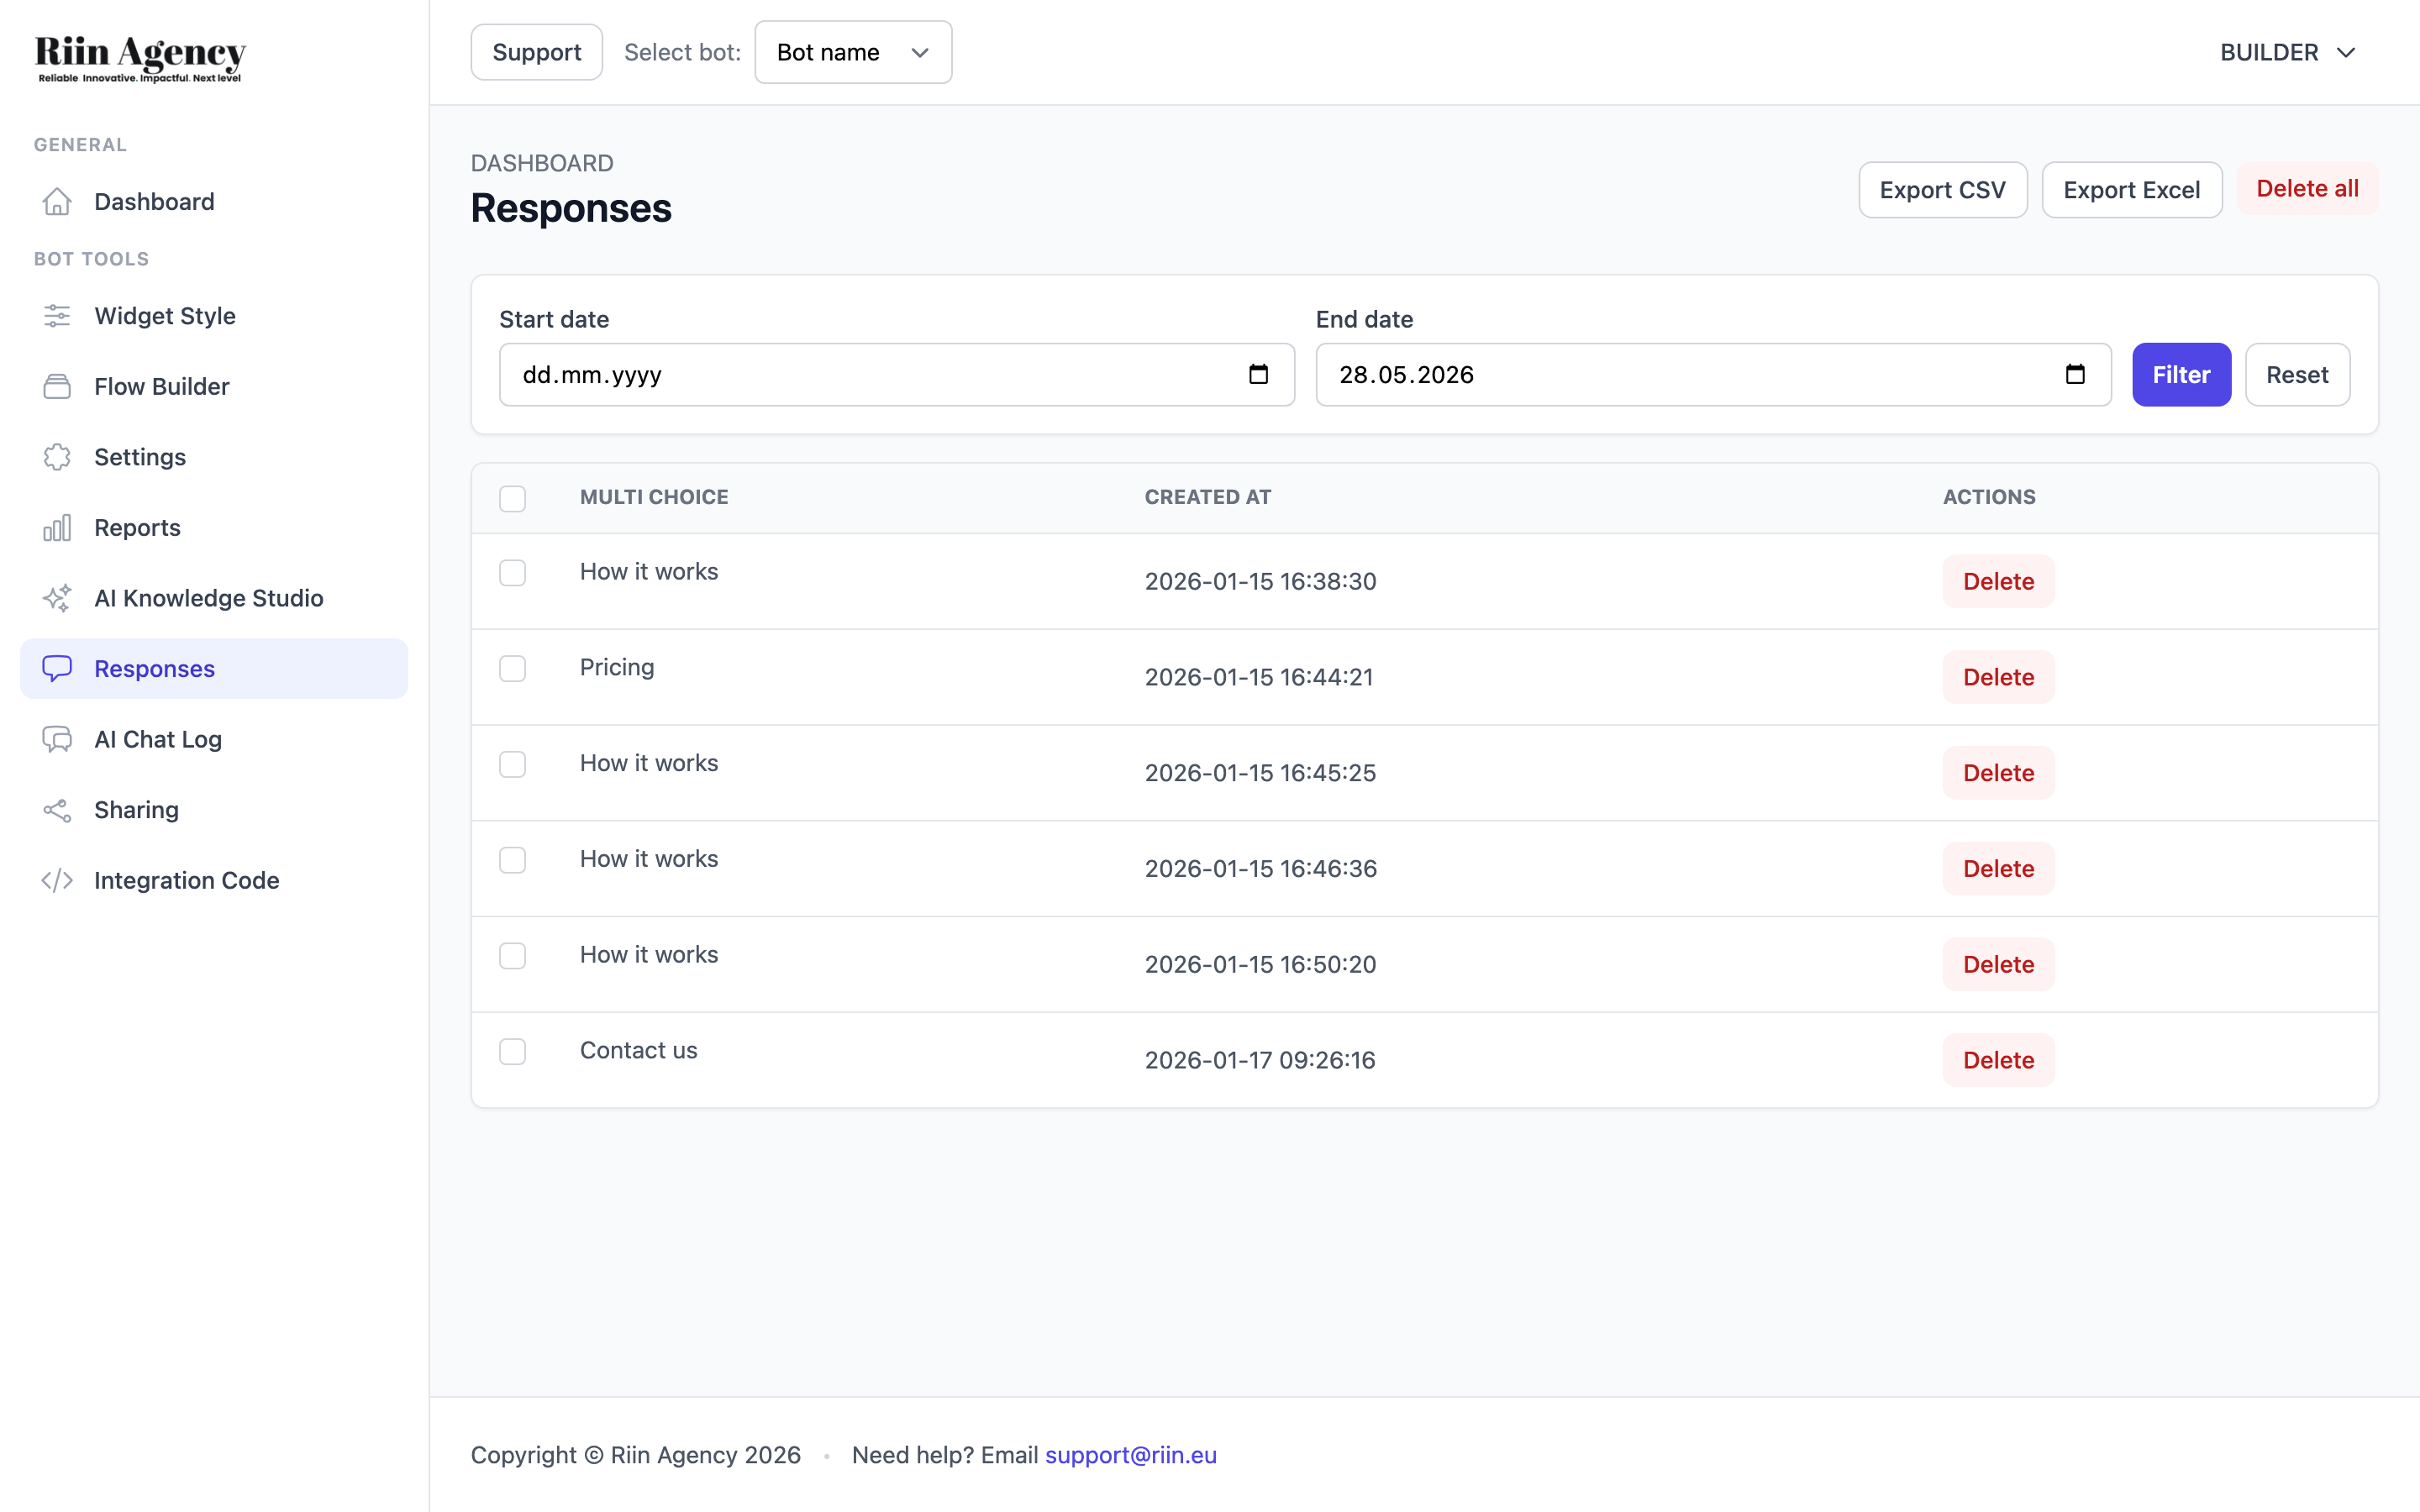This screenshot has height=1512, width=2420.
Task: Click Export Excel button
Action: point(2132,190)
